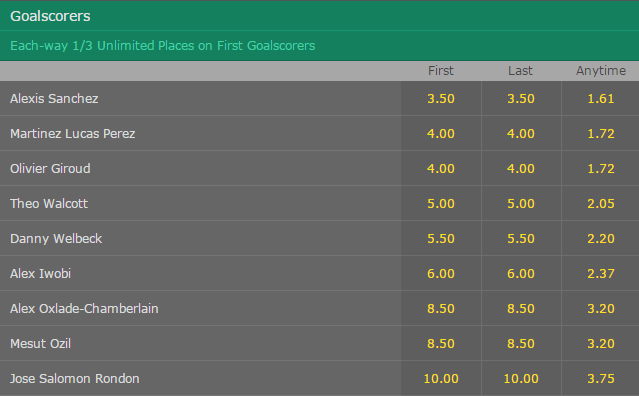Pick Martinez Lucas Perez Last goalscorer 4.00
The width and height of the screenshot is (639, 396).
521,134
